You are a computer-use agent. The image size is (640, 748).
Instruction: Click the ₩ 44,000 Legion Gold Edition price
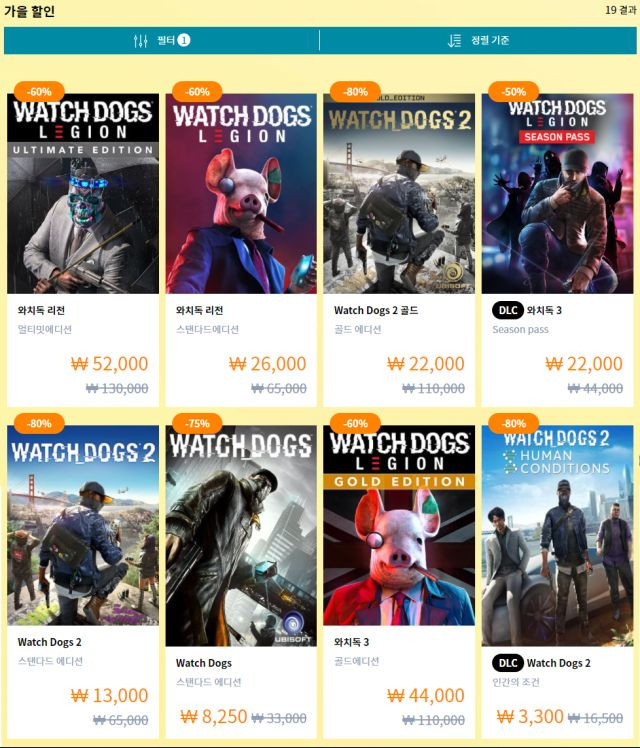pyautogui.click(x=425, y=696)
